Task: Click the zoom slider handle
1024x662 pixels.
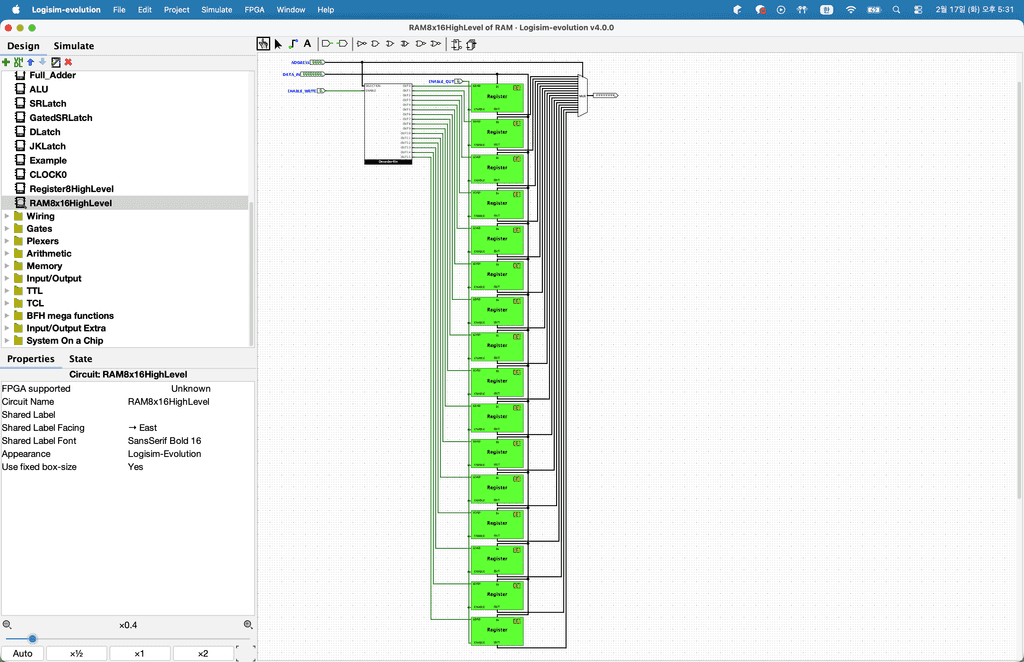Action: [x=32, y=638]
